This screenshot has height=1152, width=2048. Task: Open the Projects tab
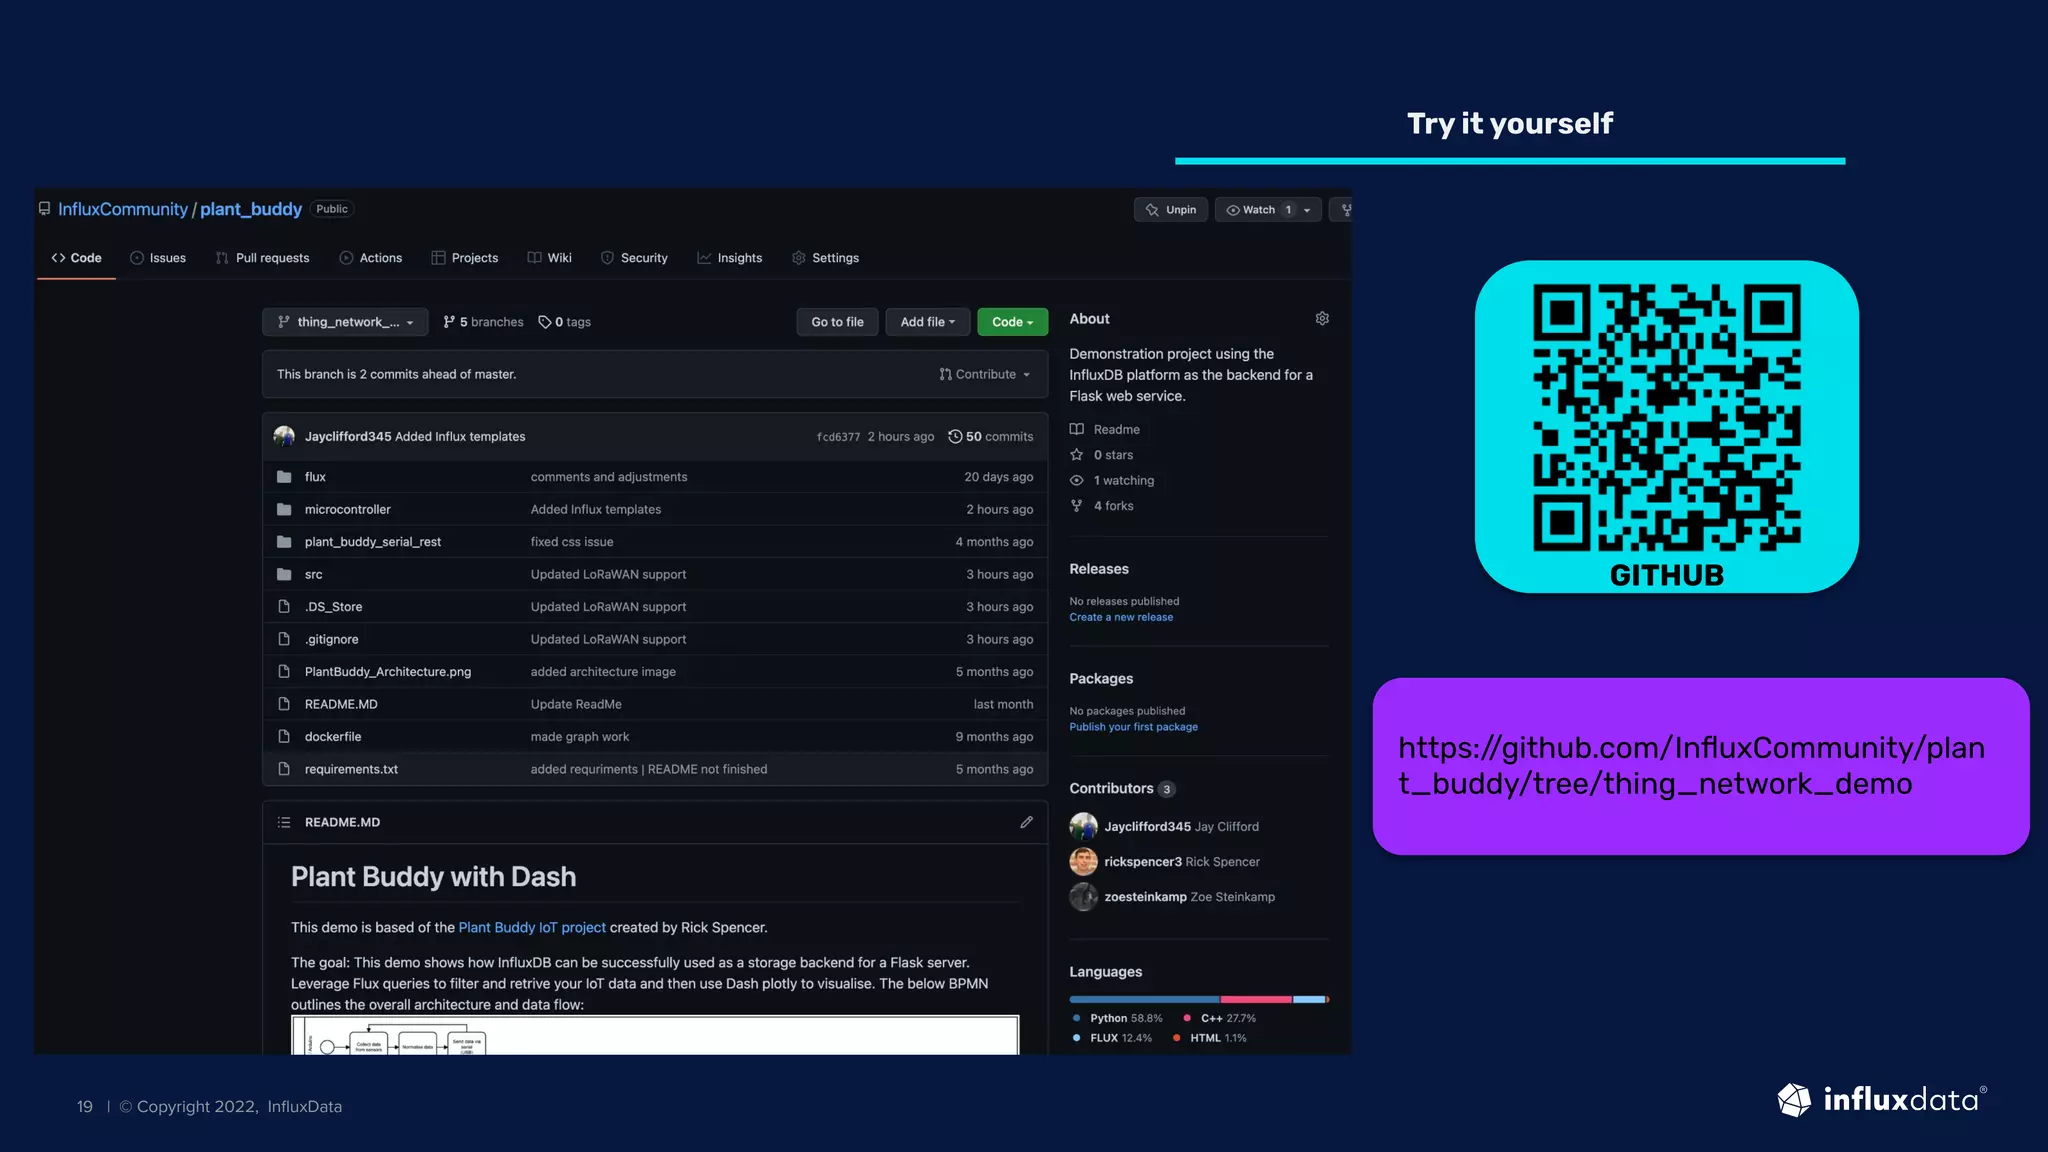[x=465, y=258]
